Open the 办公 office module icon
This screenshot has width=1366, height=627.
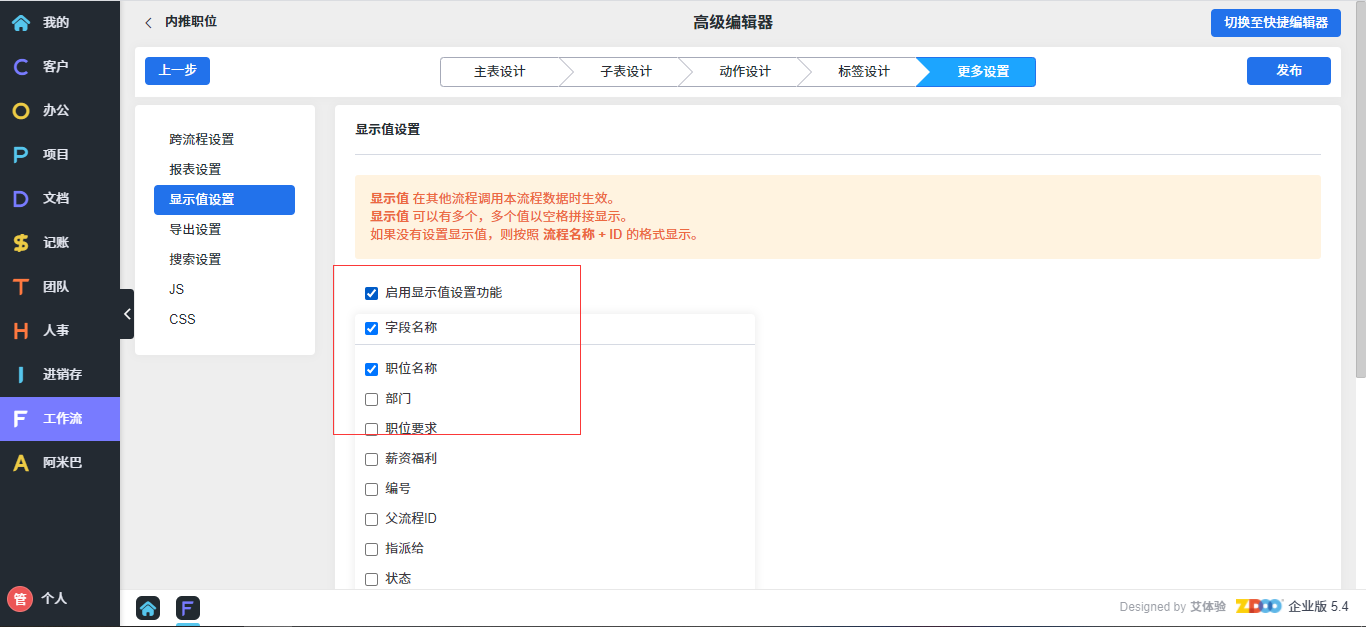point(20,110)
